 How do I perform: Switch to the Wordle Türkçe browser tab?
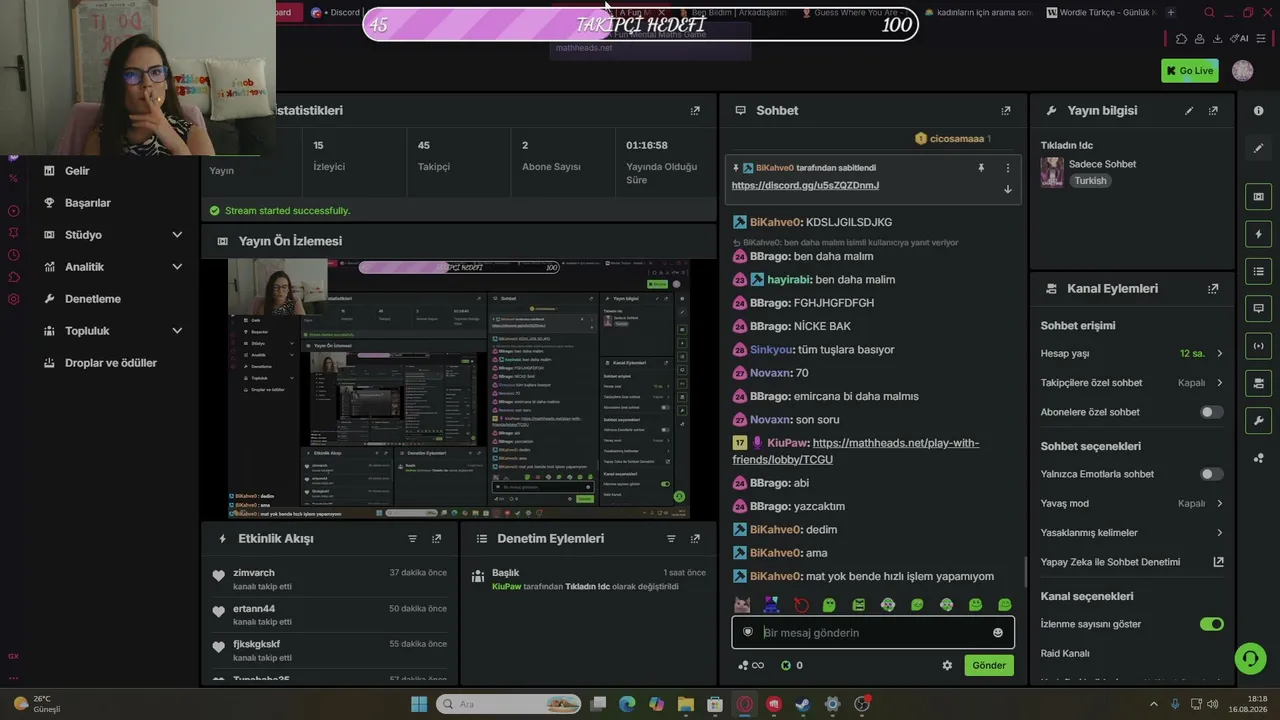click(x=1100, y=13)
